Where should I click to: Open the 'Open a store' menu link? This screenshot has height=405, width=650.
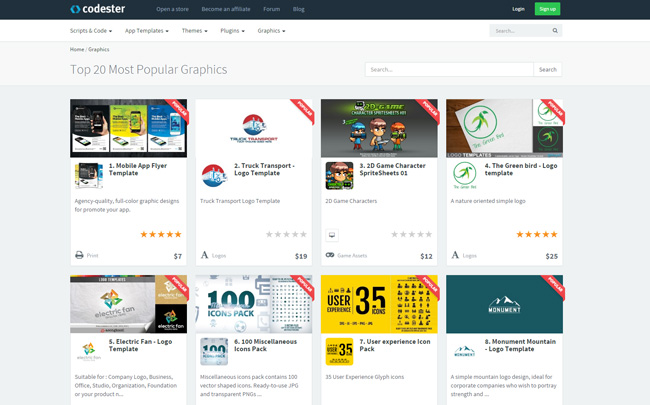point(172,9)
